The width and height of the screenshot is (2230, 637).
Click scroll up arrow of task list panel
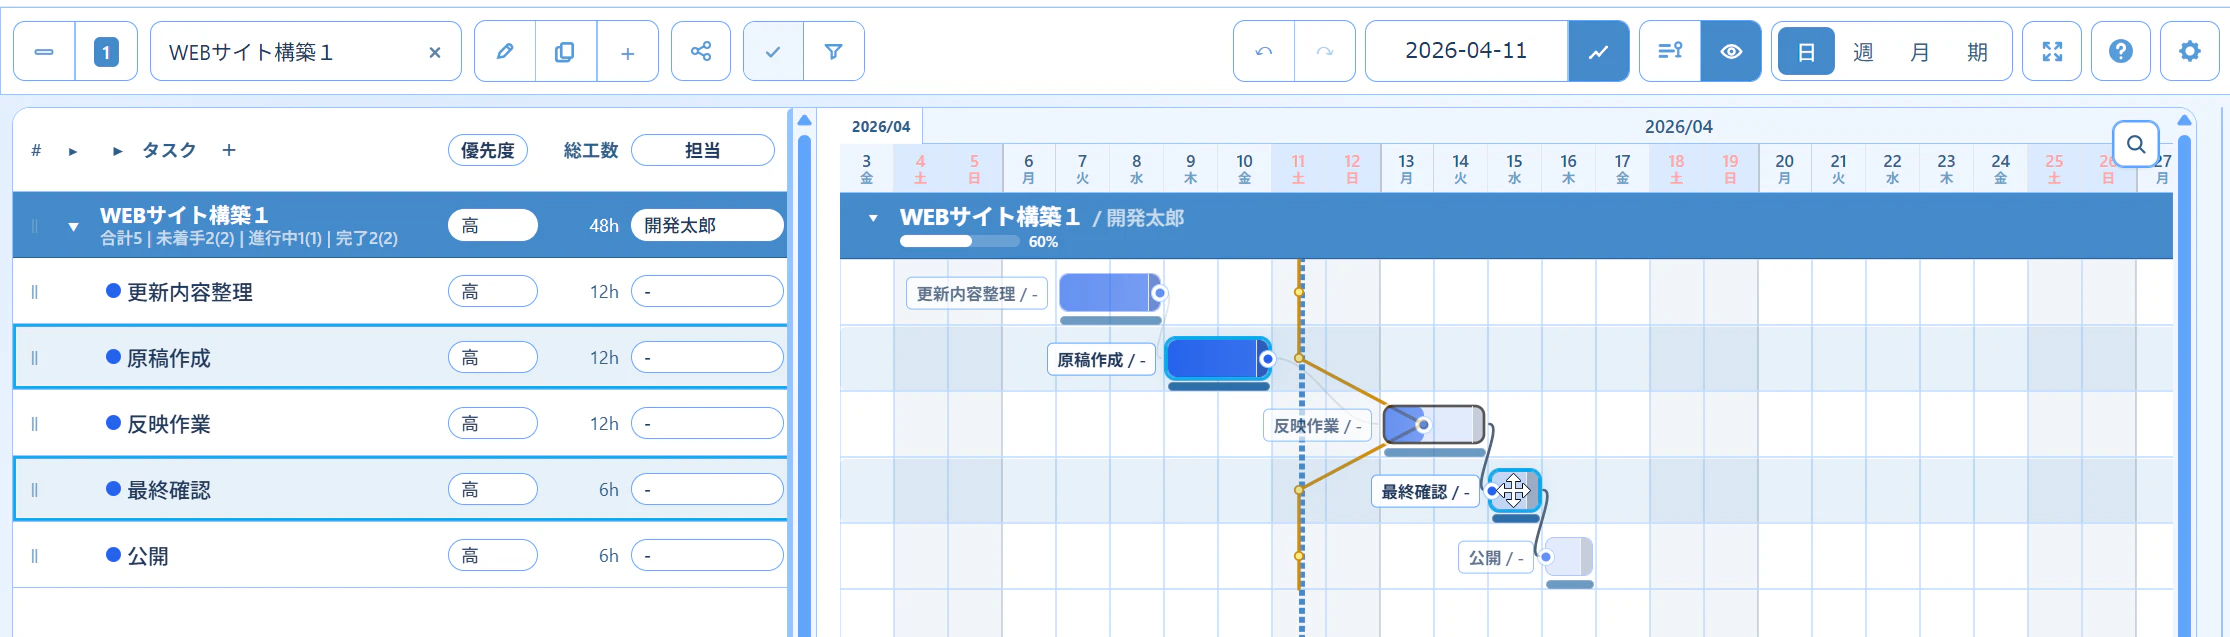pyautogui.click(x=804, y=120)
